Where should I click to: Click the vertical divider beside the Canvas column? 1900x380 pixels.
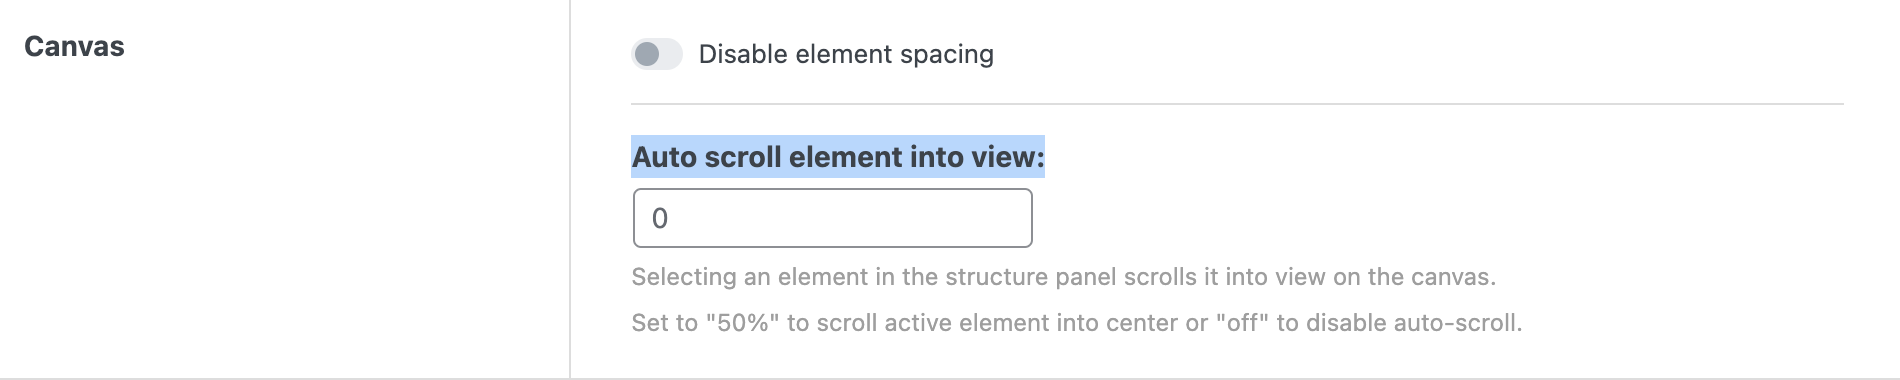click(x=570, y=190)
